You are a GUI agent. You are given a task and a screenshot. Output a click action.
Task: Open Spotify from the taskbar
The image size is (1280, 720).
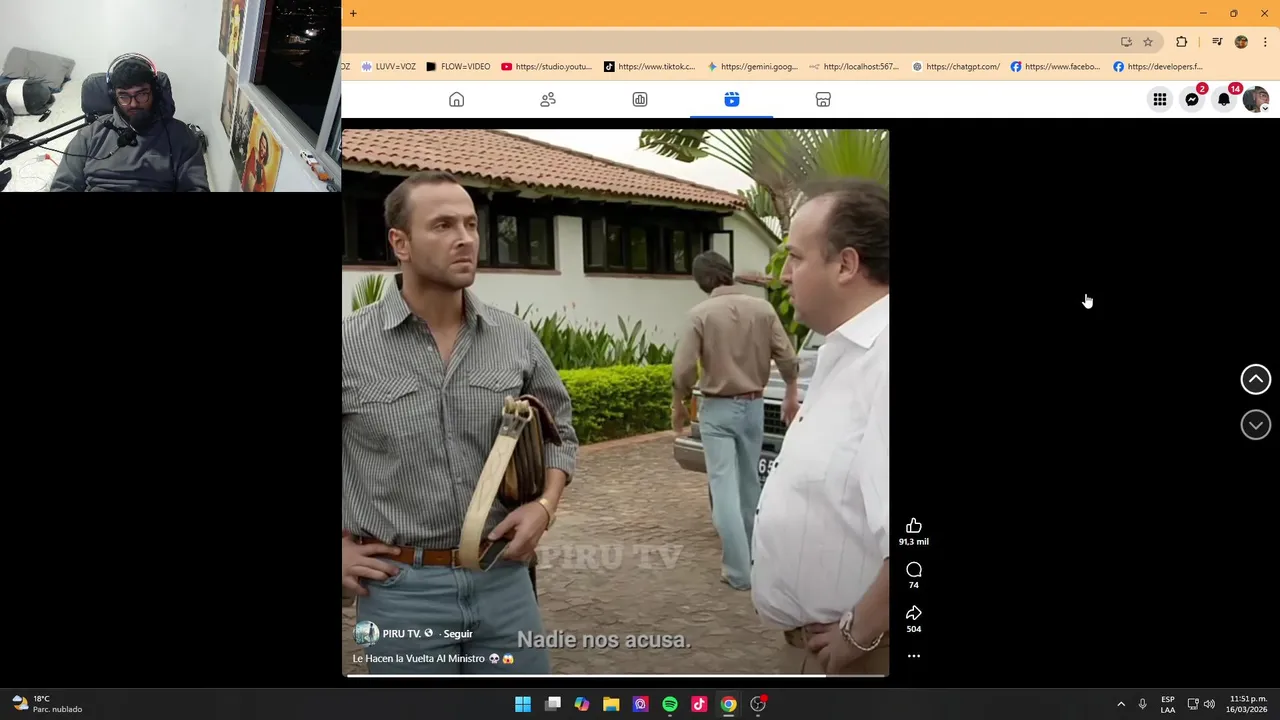point(670,704)
